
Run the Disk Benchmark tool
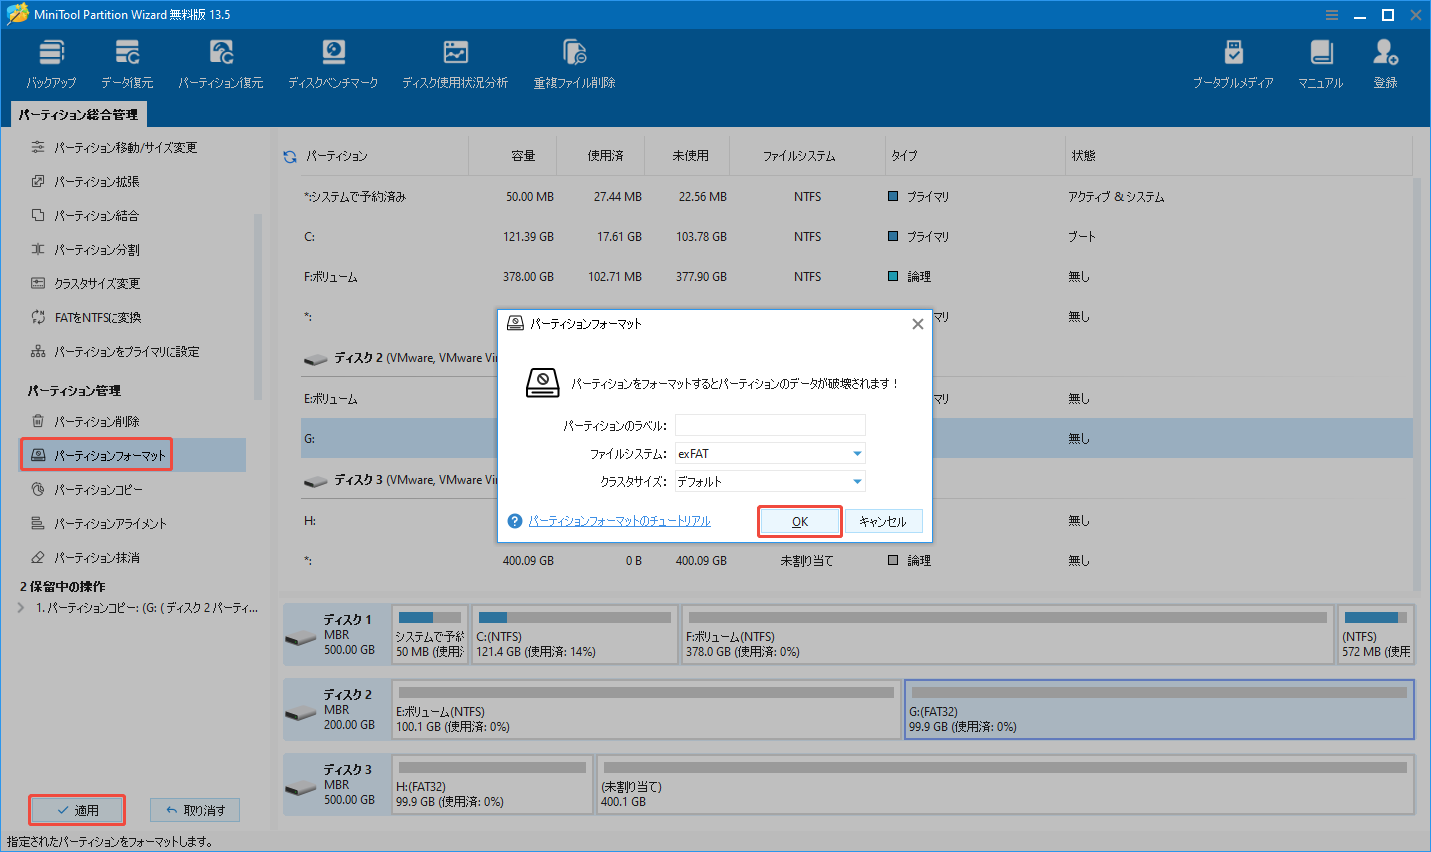333,60
